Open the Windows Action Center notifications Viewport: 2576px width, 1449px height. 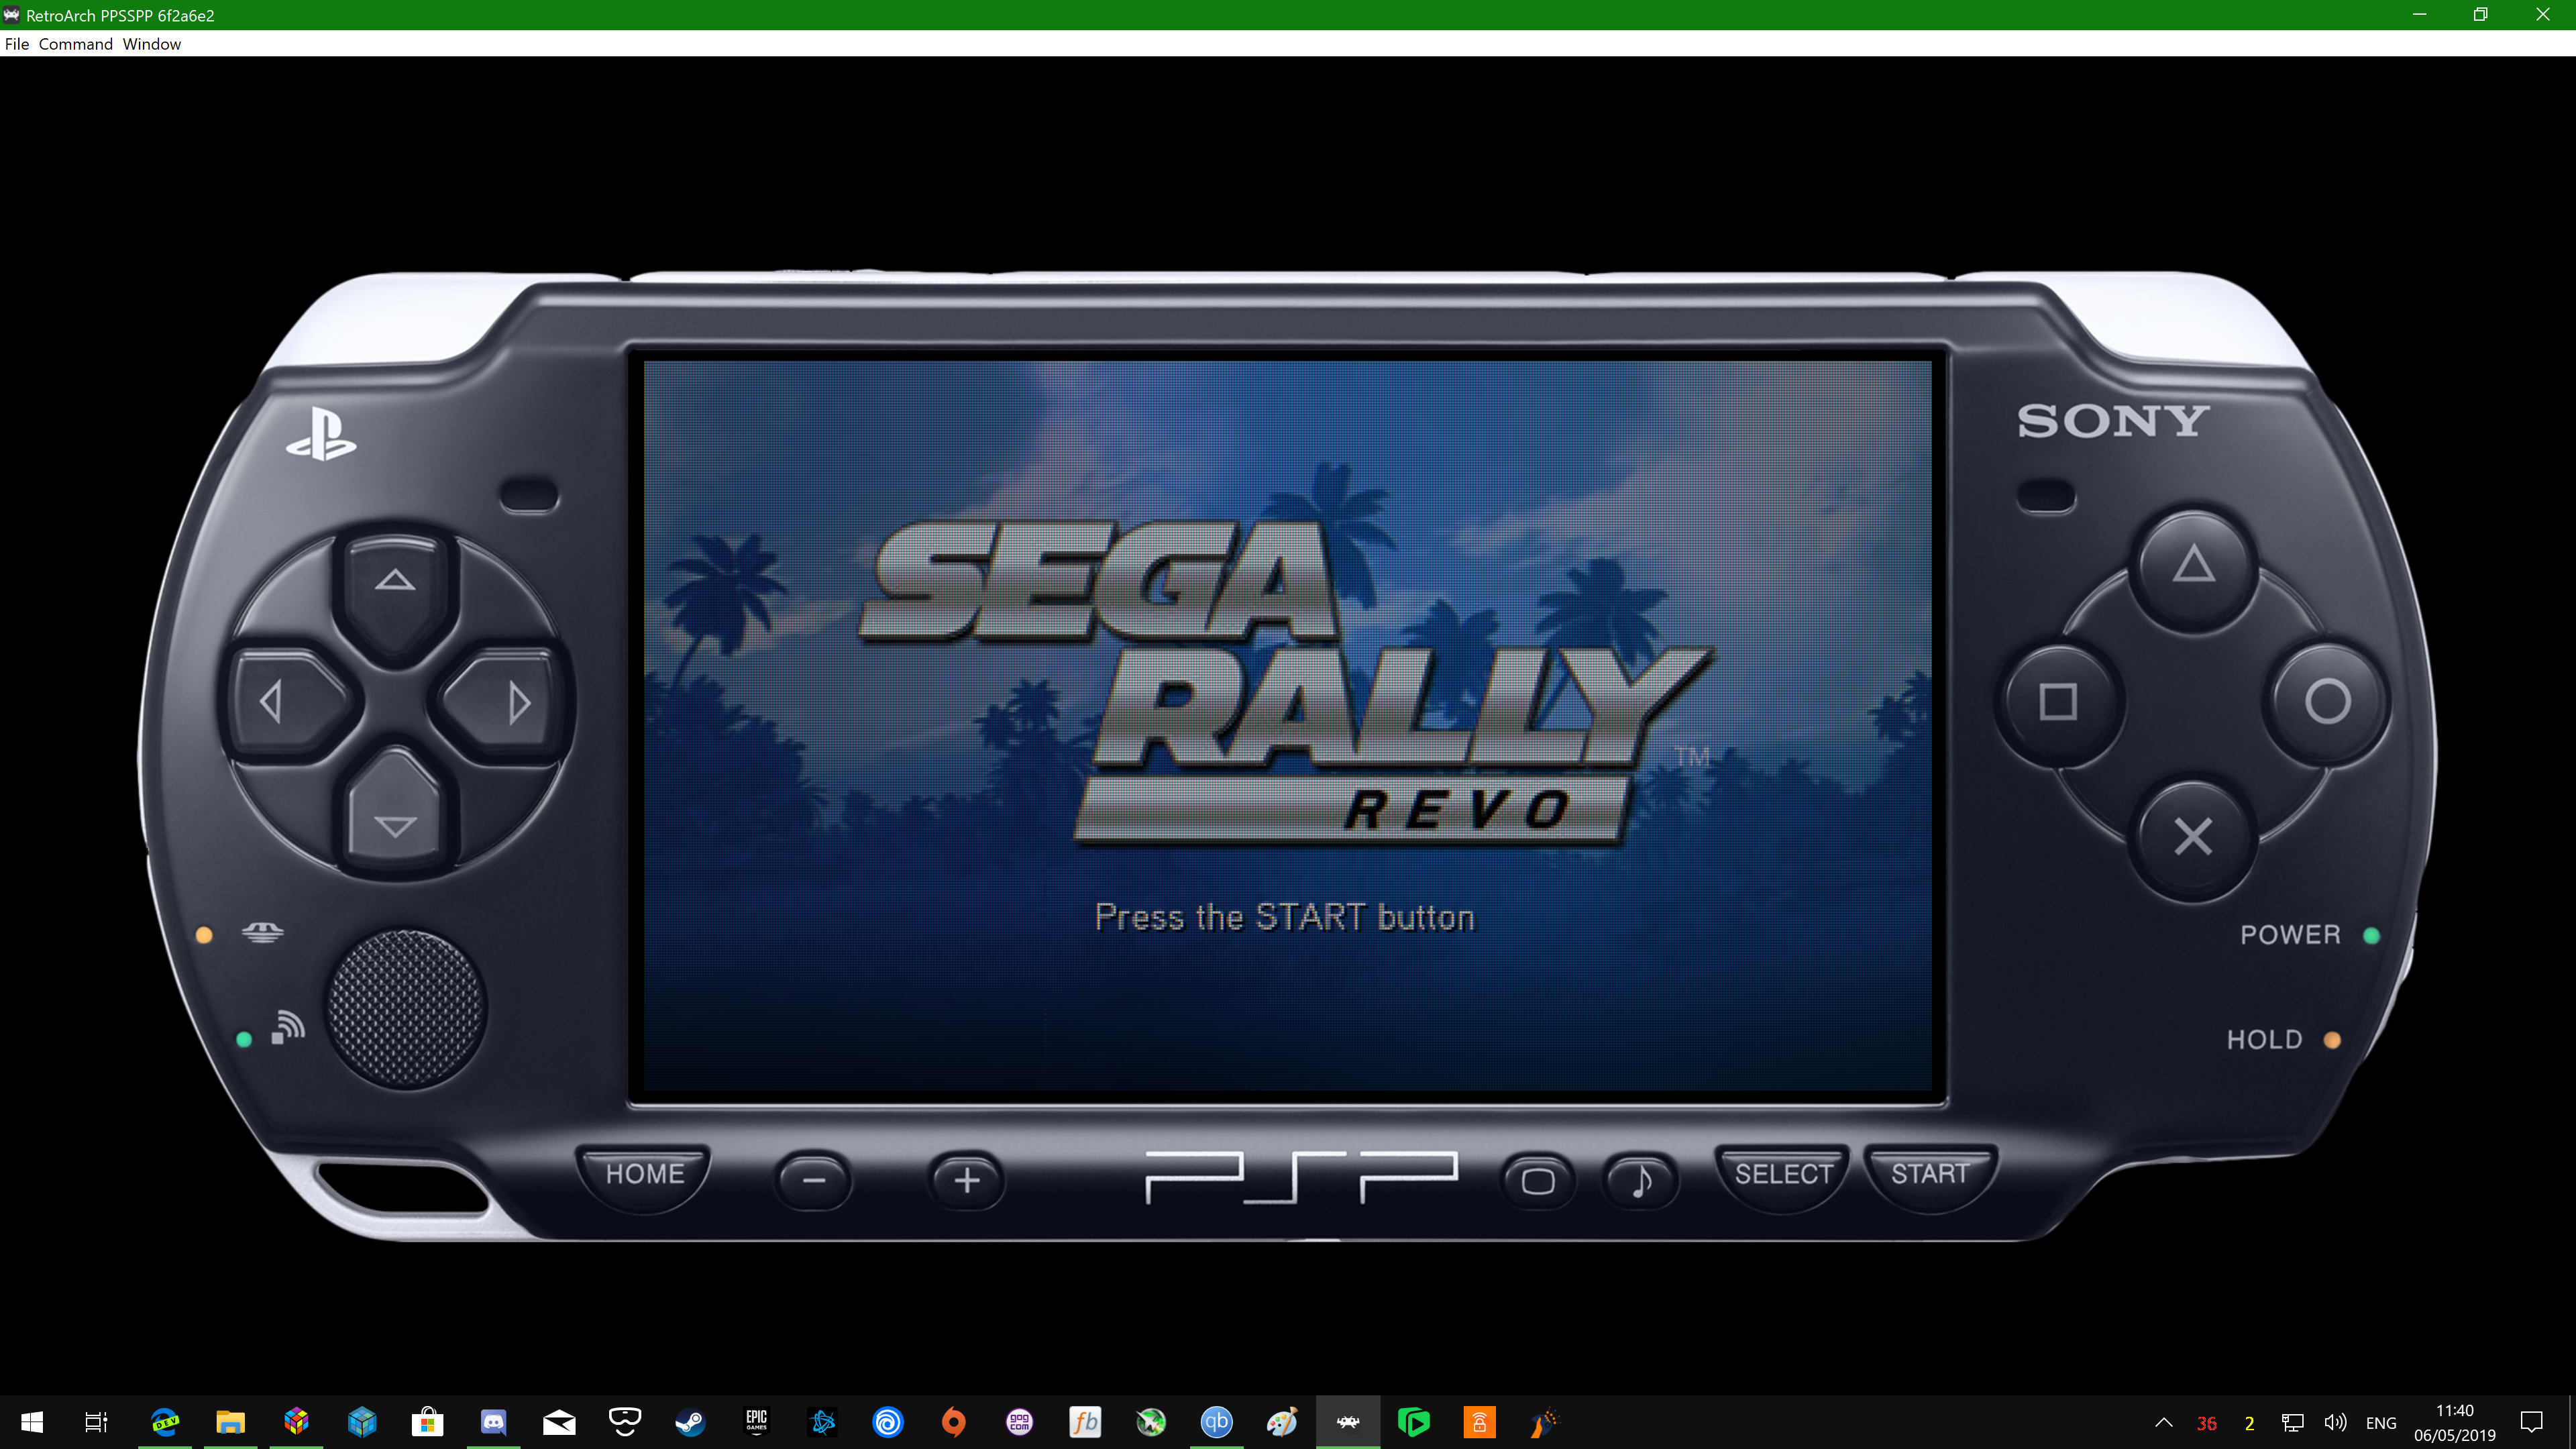(2532, 1422)
